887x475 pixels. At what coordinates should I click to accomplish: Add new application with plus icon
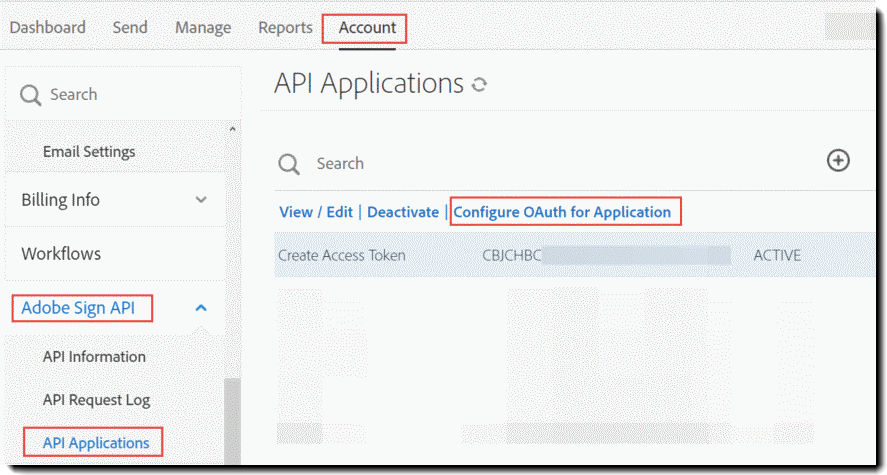pos(838,161)
